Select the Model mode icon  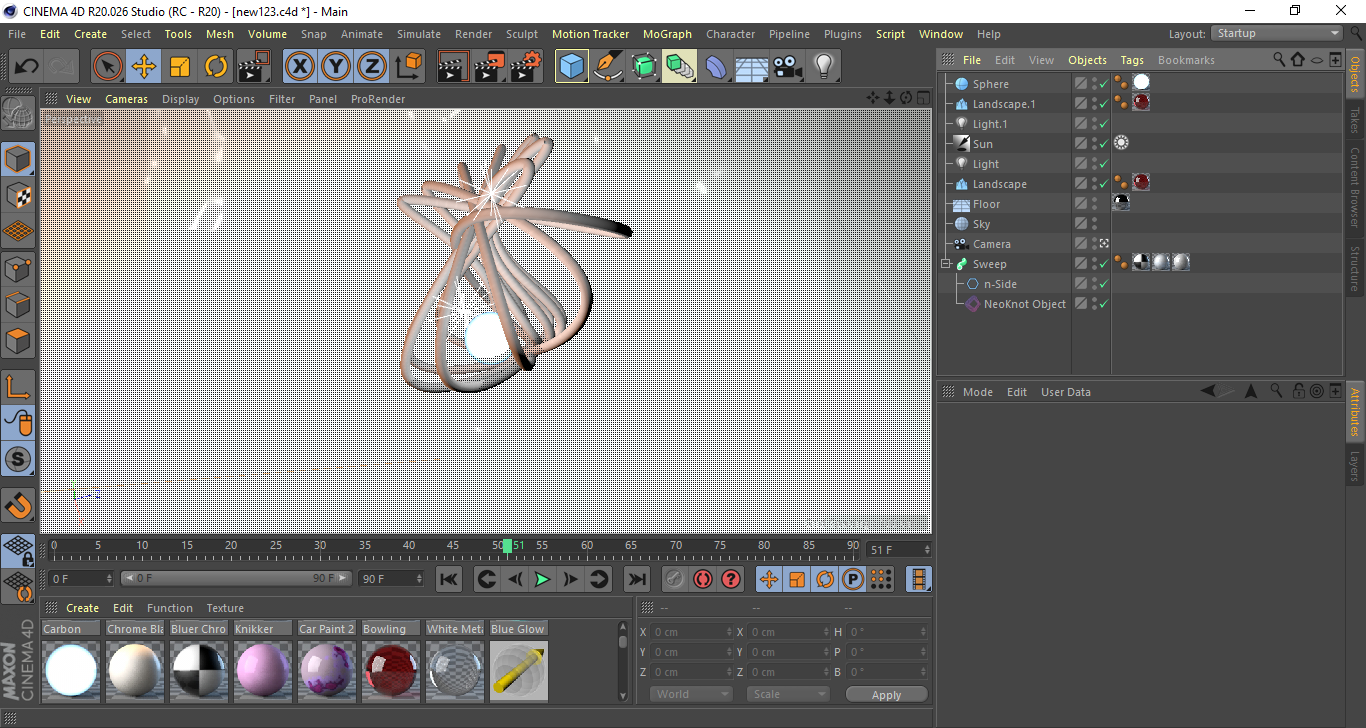18,159
